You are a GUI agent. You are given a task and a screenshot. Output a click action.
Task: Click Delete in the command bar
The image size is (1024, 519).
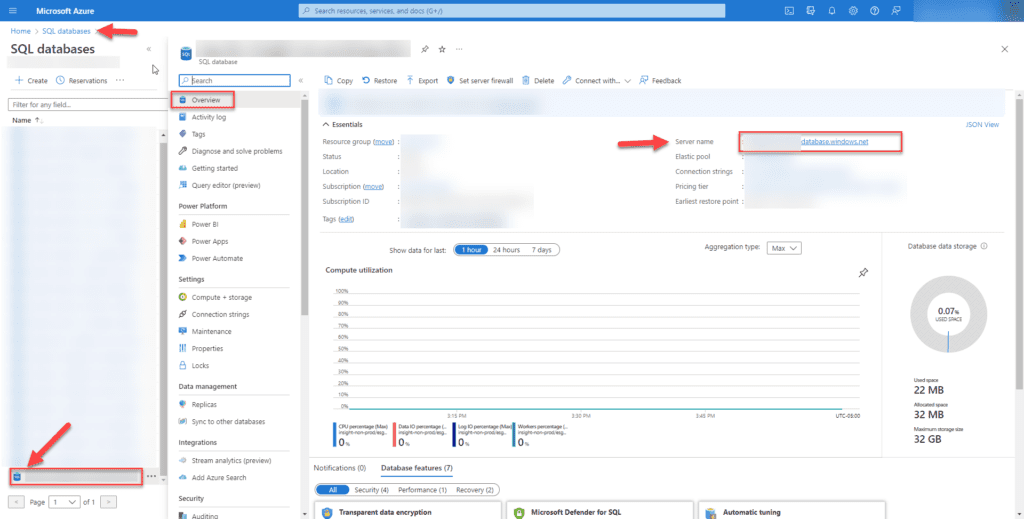pyautogui.click(x=537, y=80)
